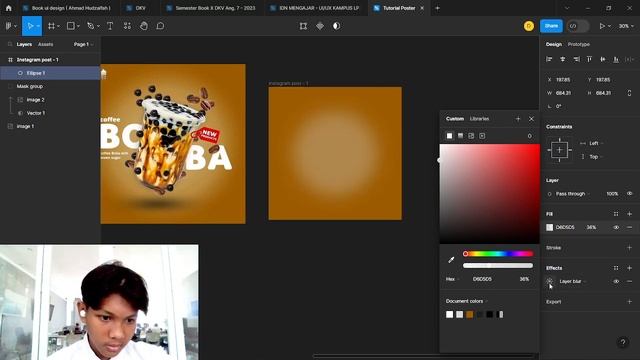Remove the D6D5D5 fill

pos(629,227)
